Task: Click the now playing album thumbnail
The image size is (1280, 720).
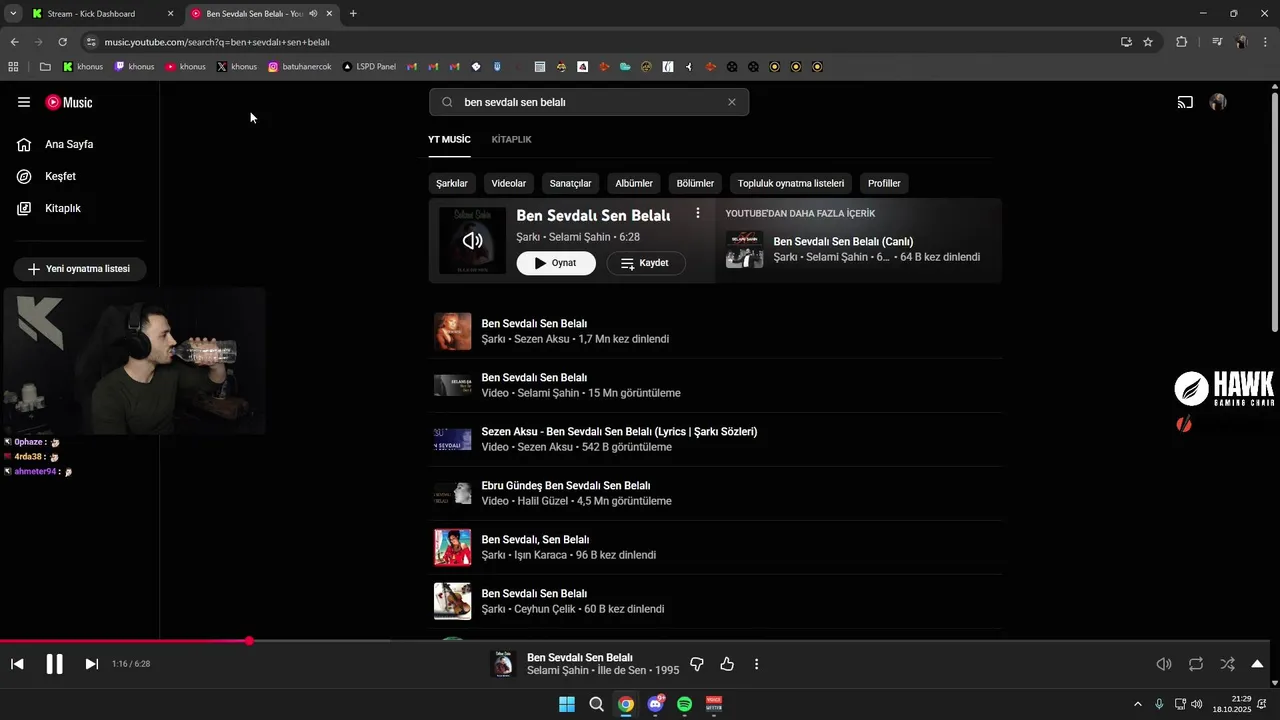Action: (503, 664)
